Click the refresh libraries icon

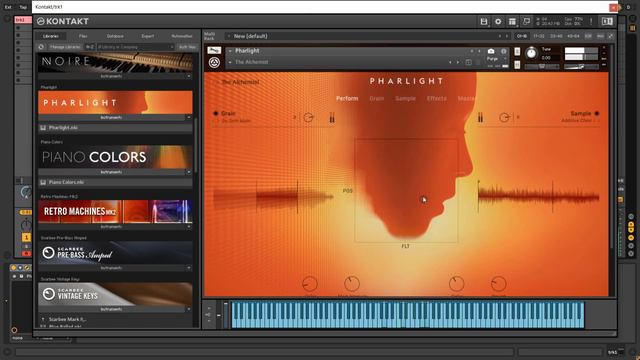[x=41, y=47]
